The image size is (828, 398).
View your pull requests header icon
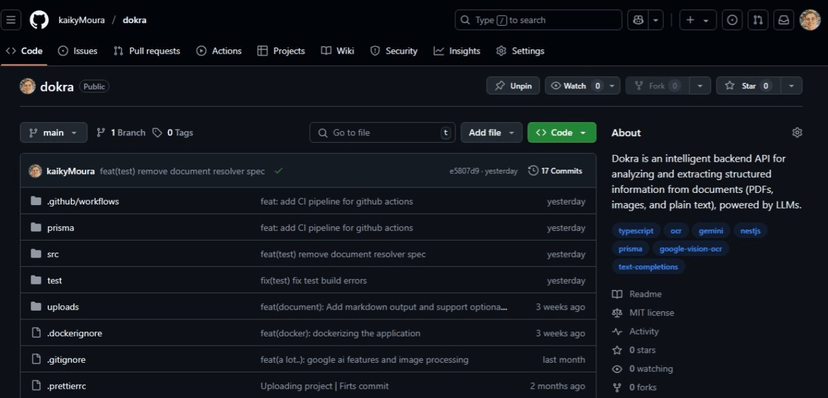pos(758,20)
